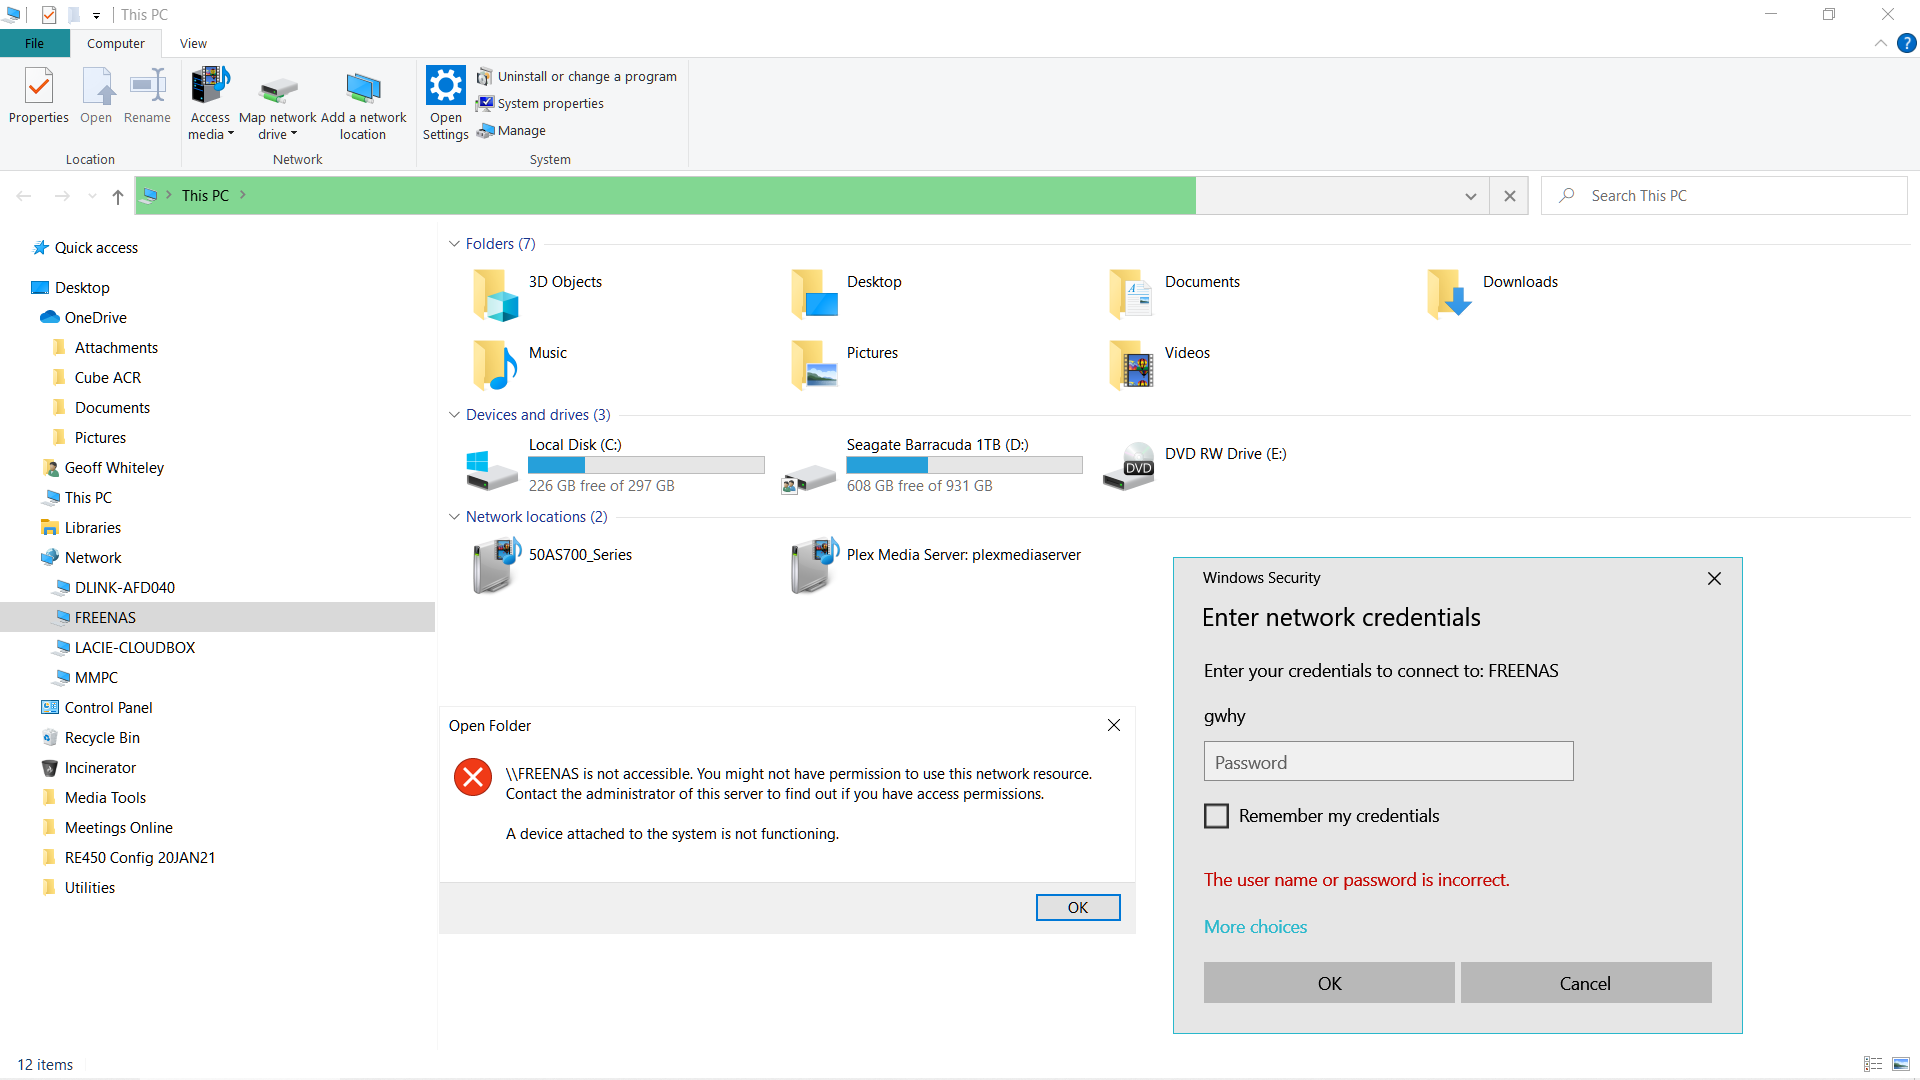The height and width of the screenshot is (1080, 1920).
Task: Select Seagate Barracuda 1TB (D:) drive
Action: 932,466
